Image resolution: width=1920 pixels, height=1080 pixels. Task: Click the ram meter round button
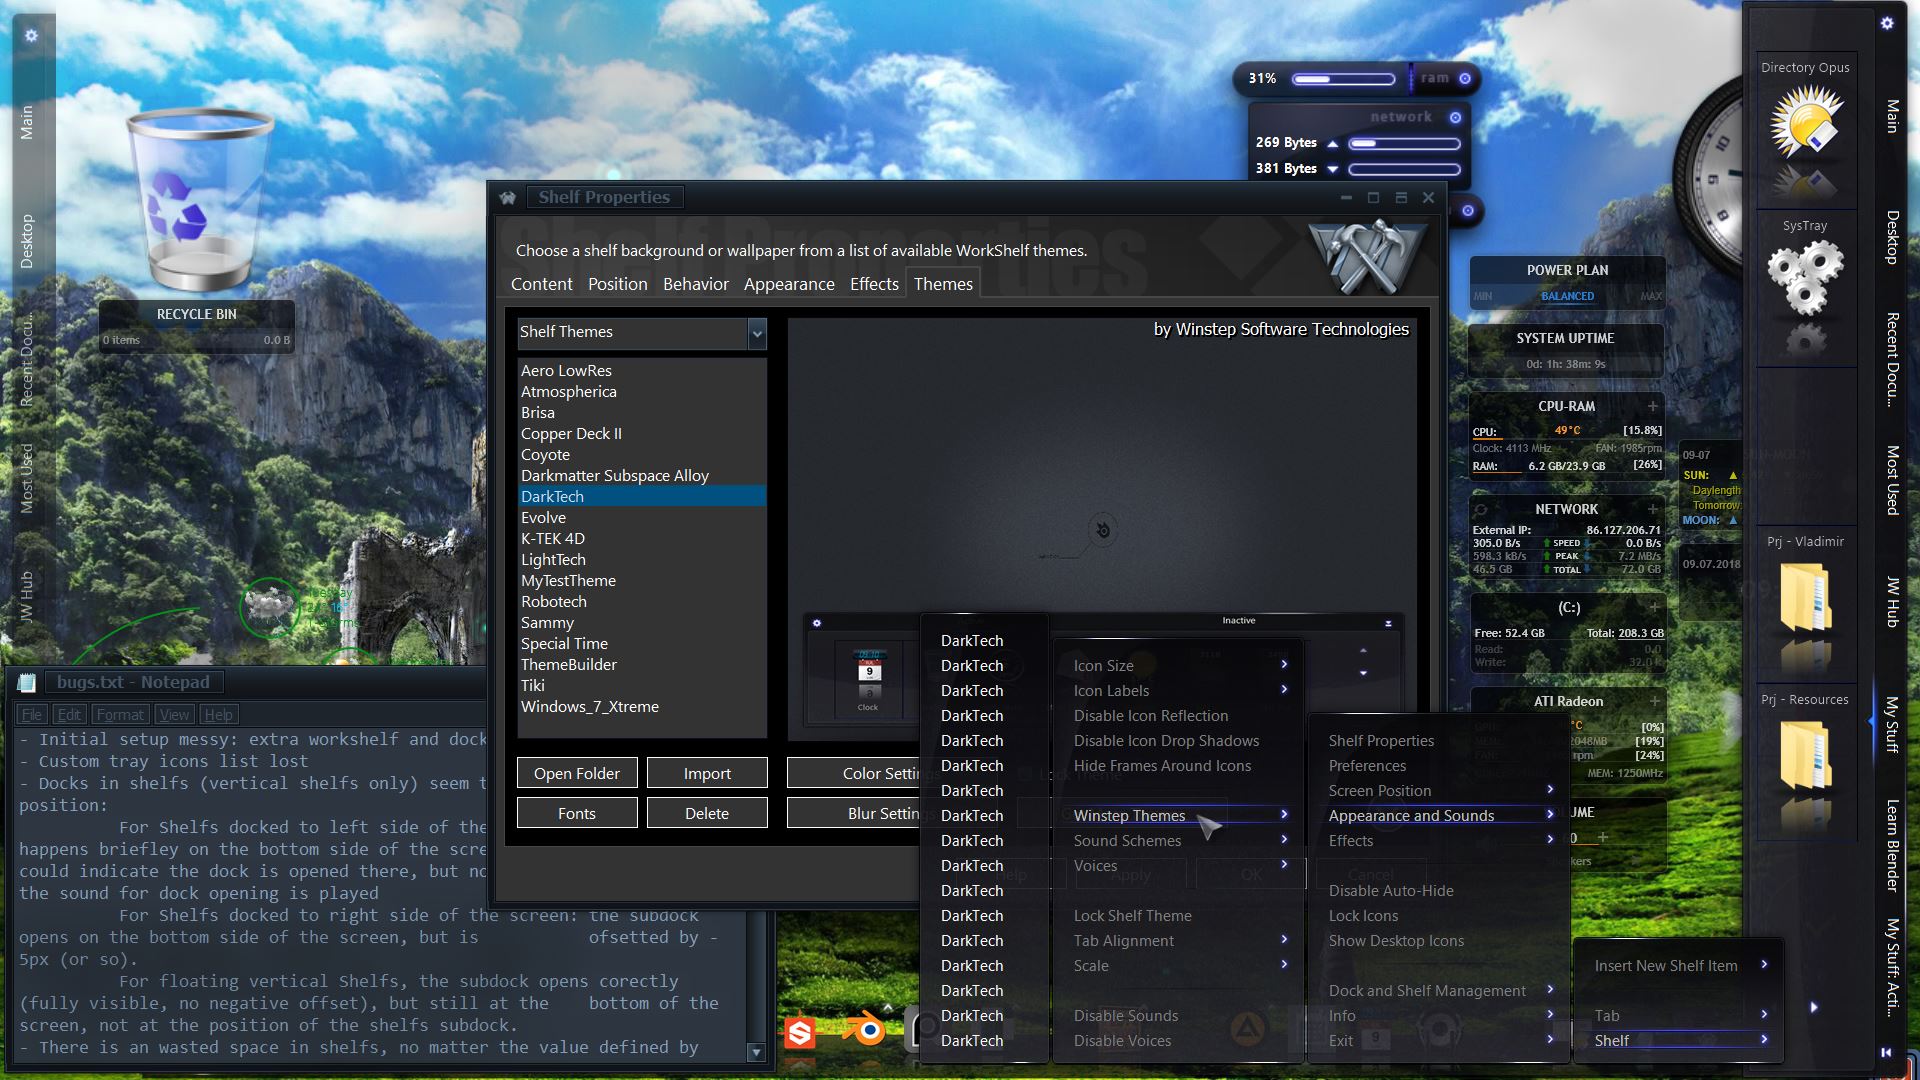(x=1465, y=78)
